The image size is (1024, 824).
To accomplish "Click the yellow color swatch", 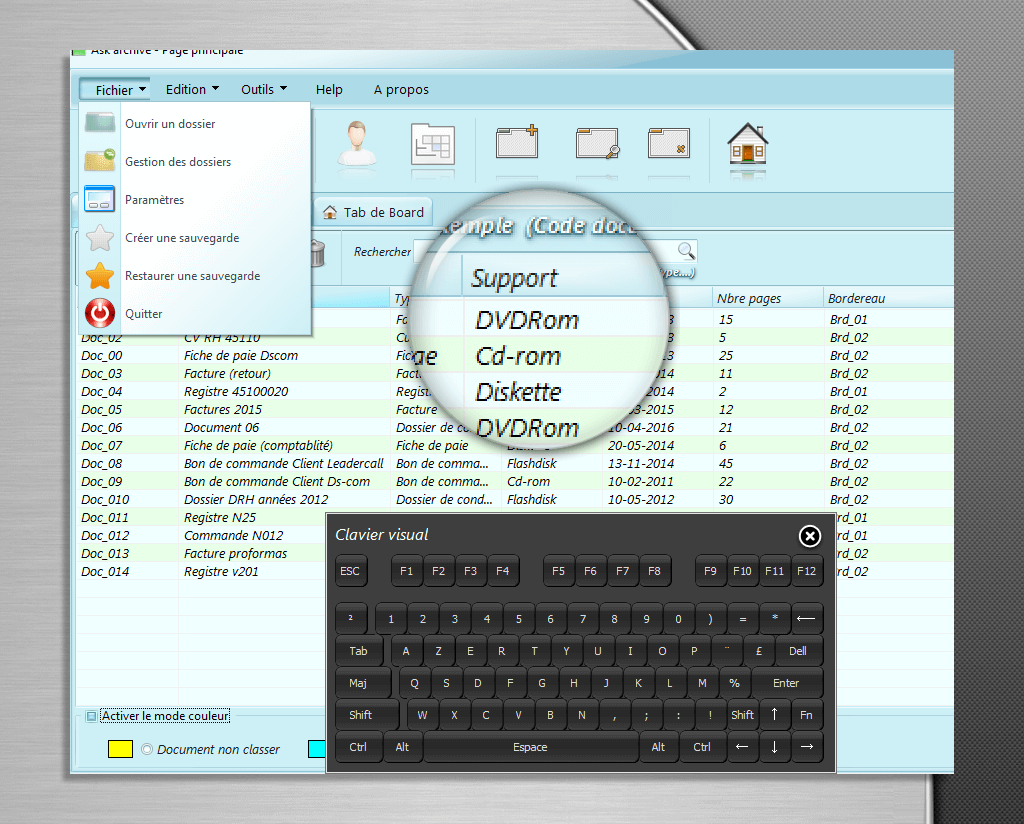I will click(x=120, y=749).
